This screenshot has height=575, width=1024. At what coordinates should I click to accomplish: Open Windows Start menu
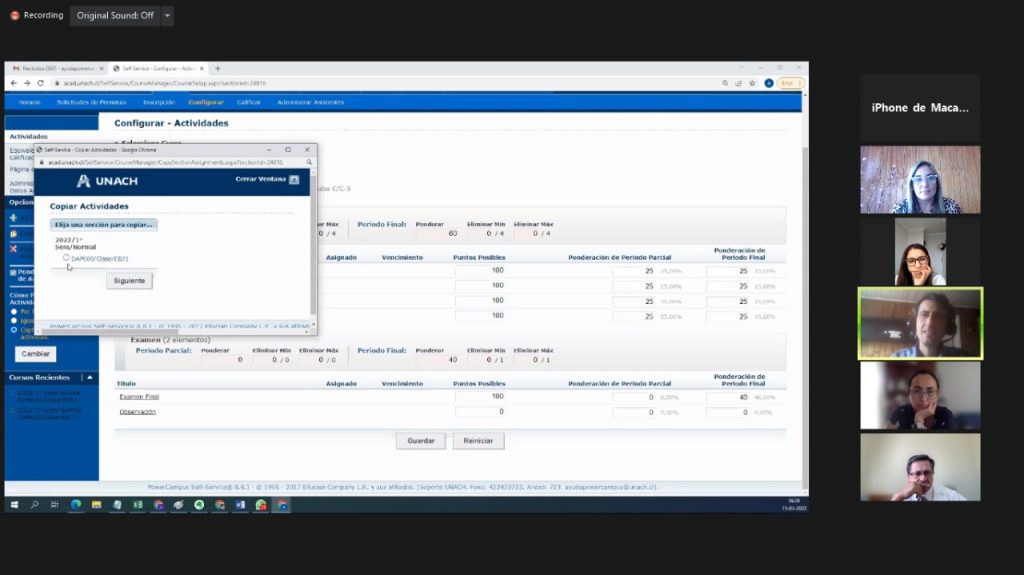[x=14, y=505]
